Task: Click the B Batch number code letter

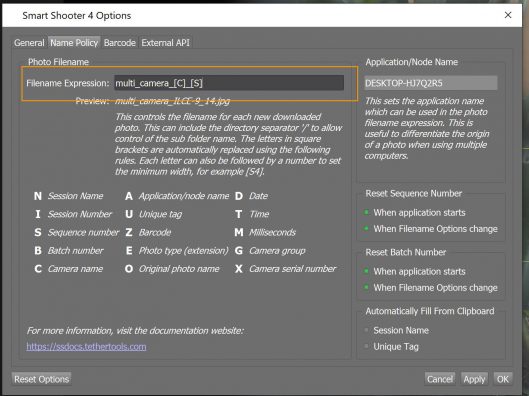Action: [x=38, y=251]
